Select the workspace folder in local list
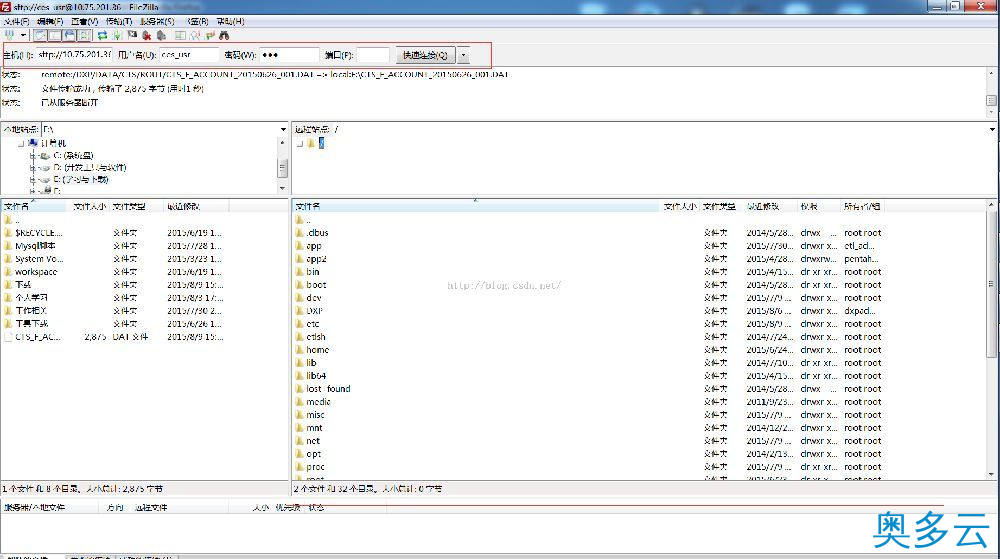 [36, 272]
